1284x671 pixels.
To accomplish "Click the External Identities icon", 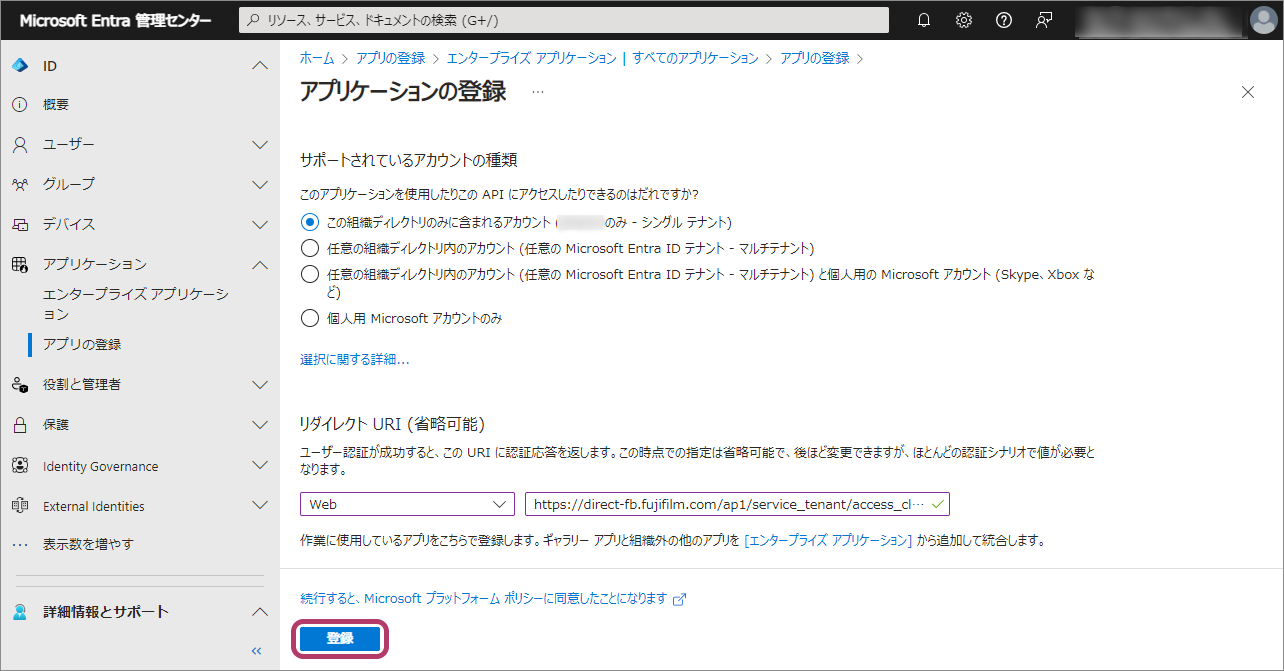I will point(20,506).
